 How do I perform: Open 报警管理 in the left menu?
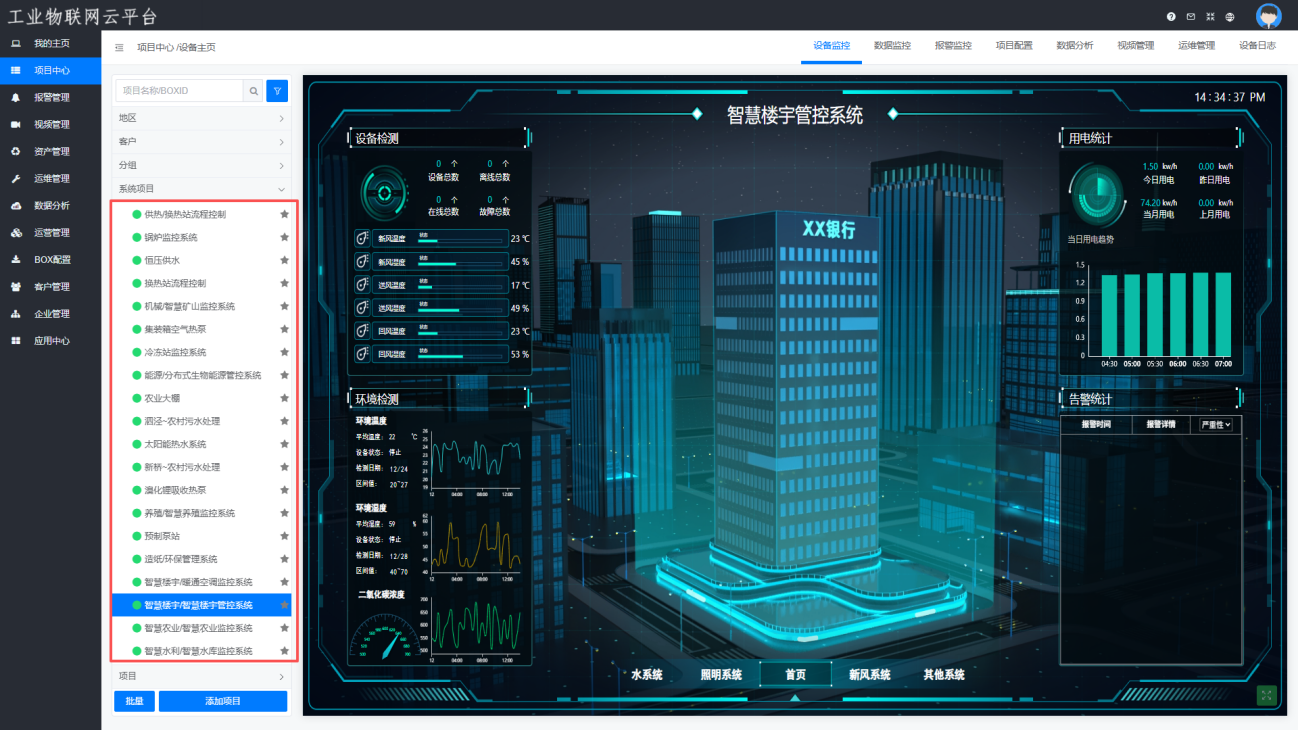coord(51,98)
